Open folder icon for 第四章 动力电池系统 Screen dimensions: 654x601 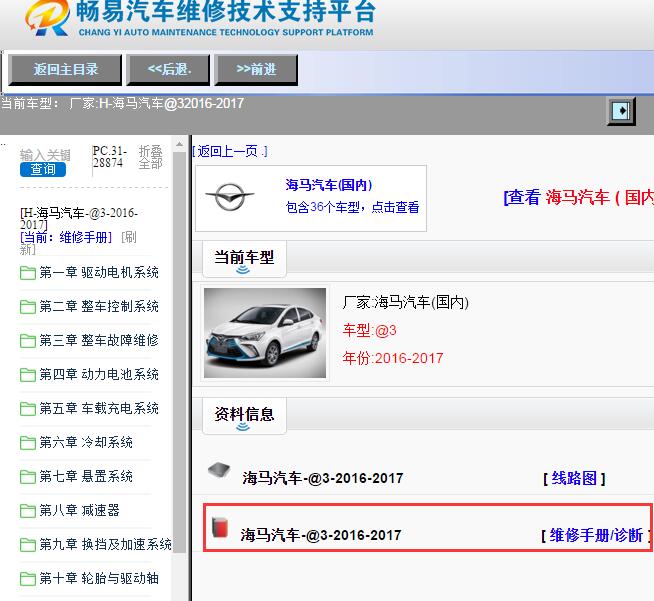(28, 375)
